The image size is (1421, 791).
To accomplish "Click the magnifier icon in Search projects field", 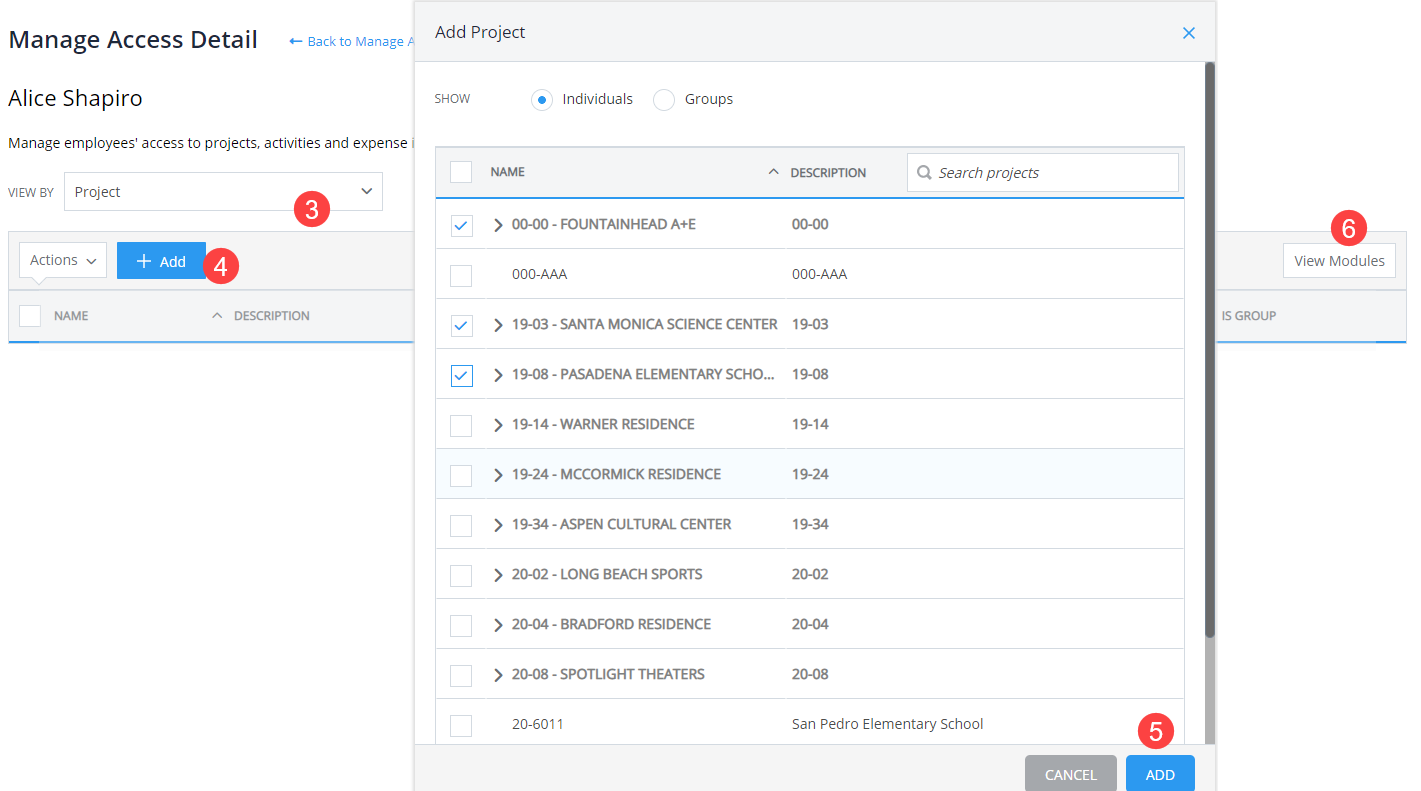I will [924, 172].
